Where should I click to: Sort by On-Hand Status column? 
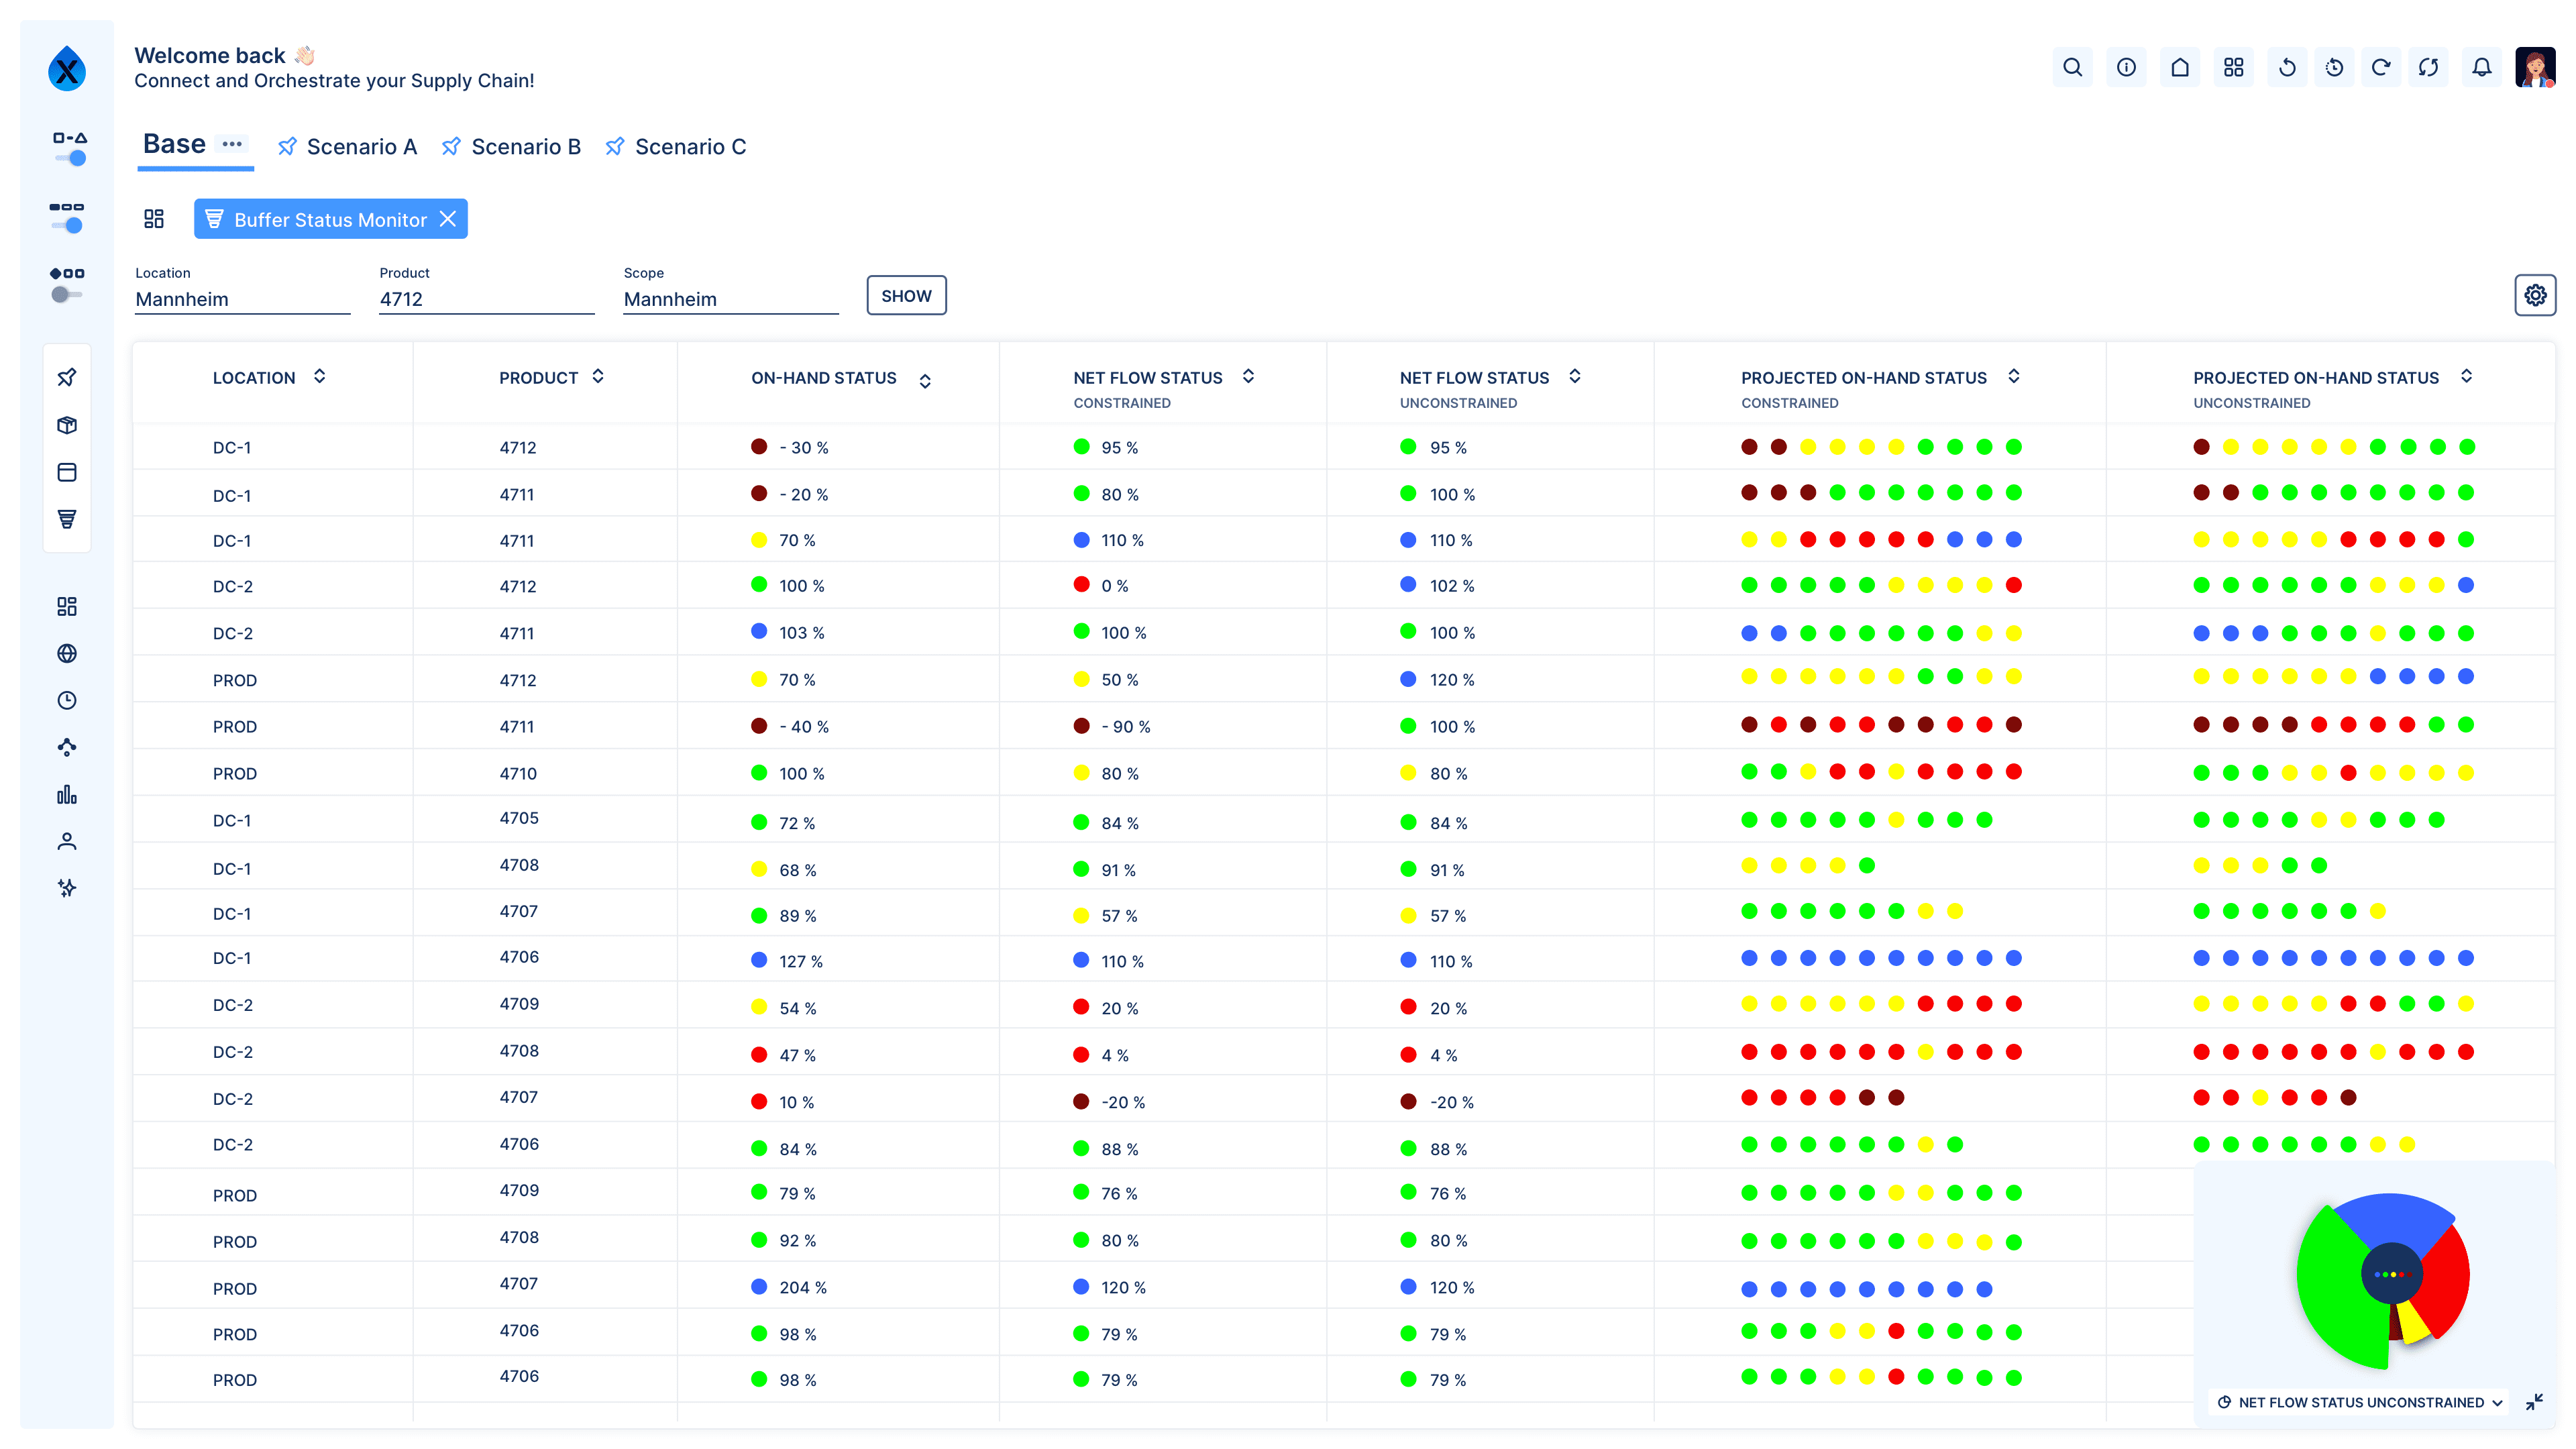click(925, 380)
